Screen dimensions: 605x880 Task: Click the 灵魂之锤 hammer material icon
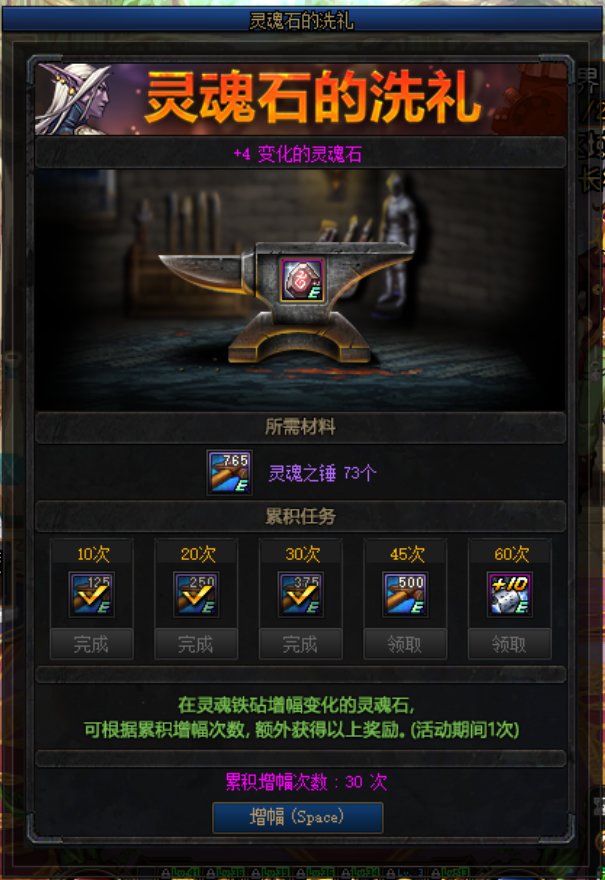click(229, 473)
